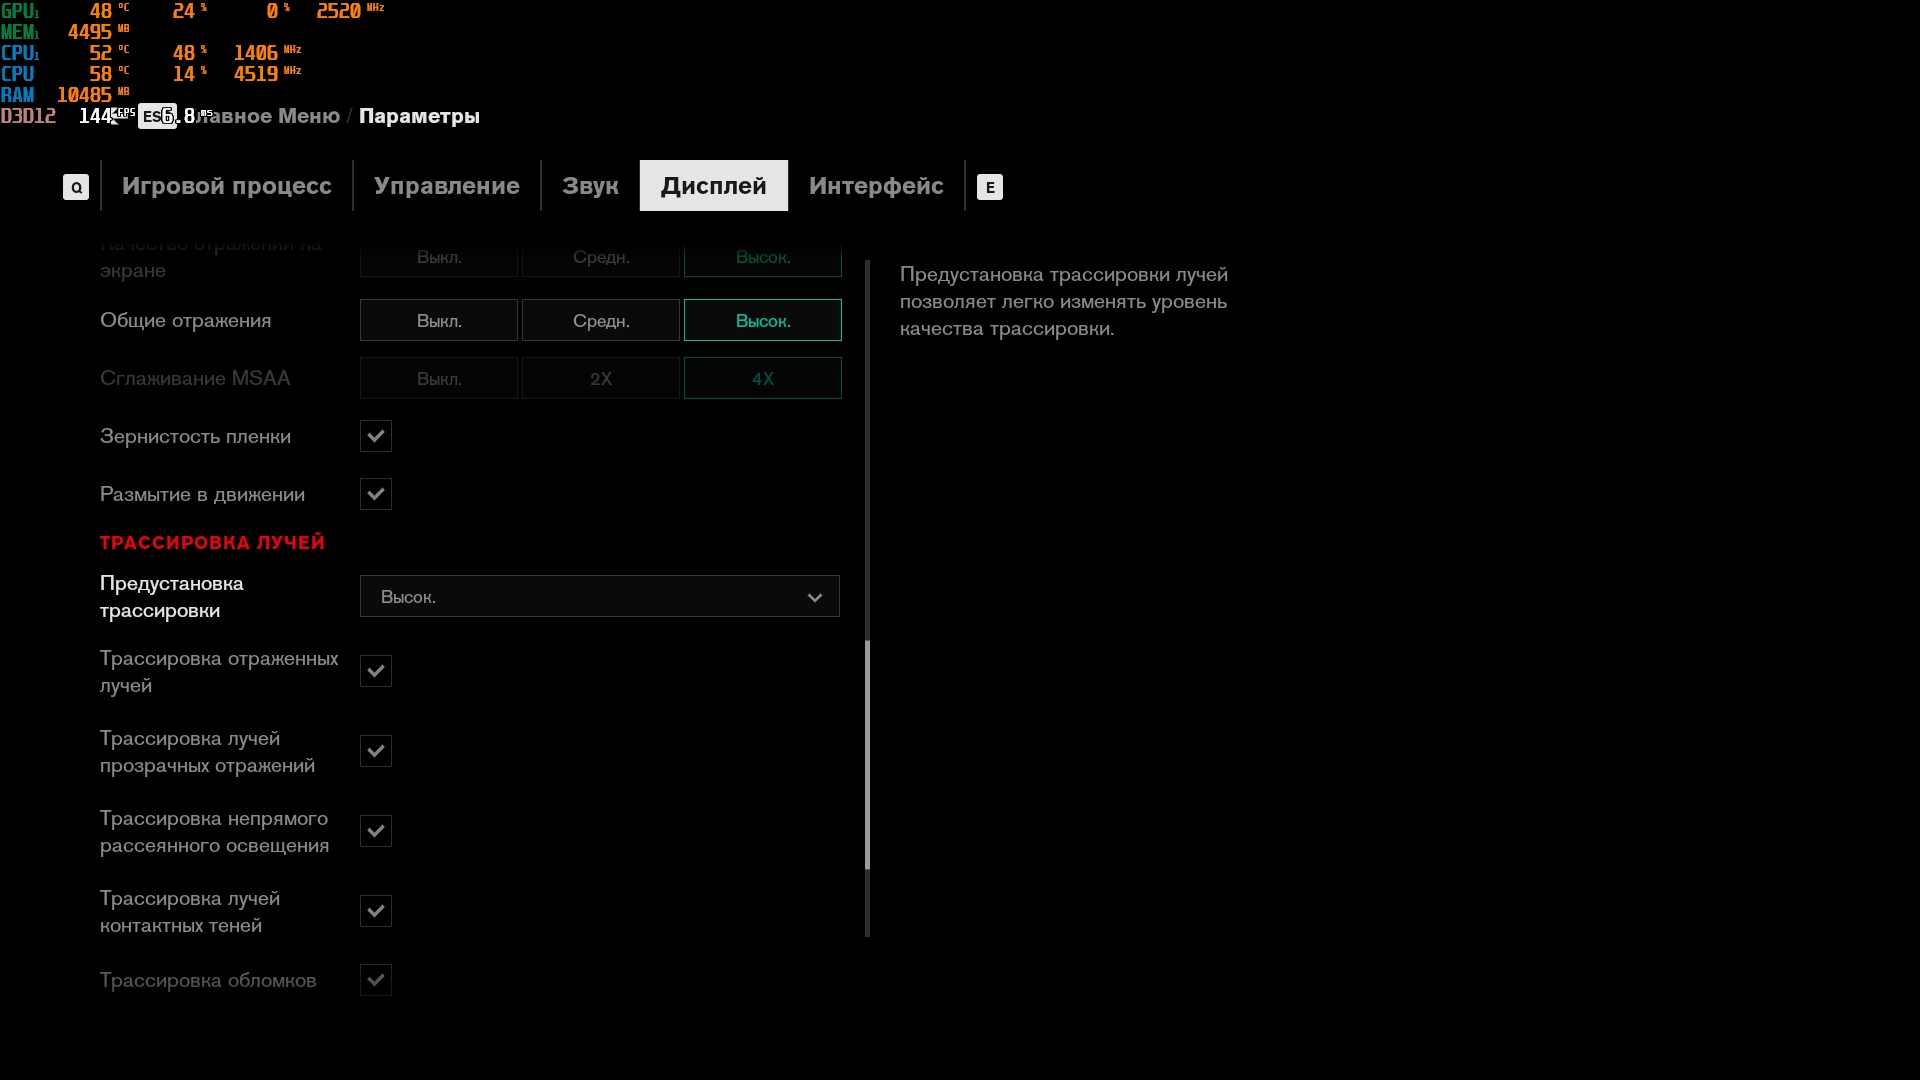Open the Интерфейс tab
Image resolution: width=1920 pixels, height=1080 pixels.
click(876, 186)
